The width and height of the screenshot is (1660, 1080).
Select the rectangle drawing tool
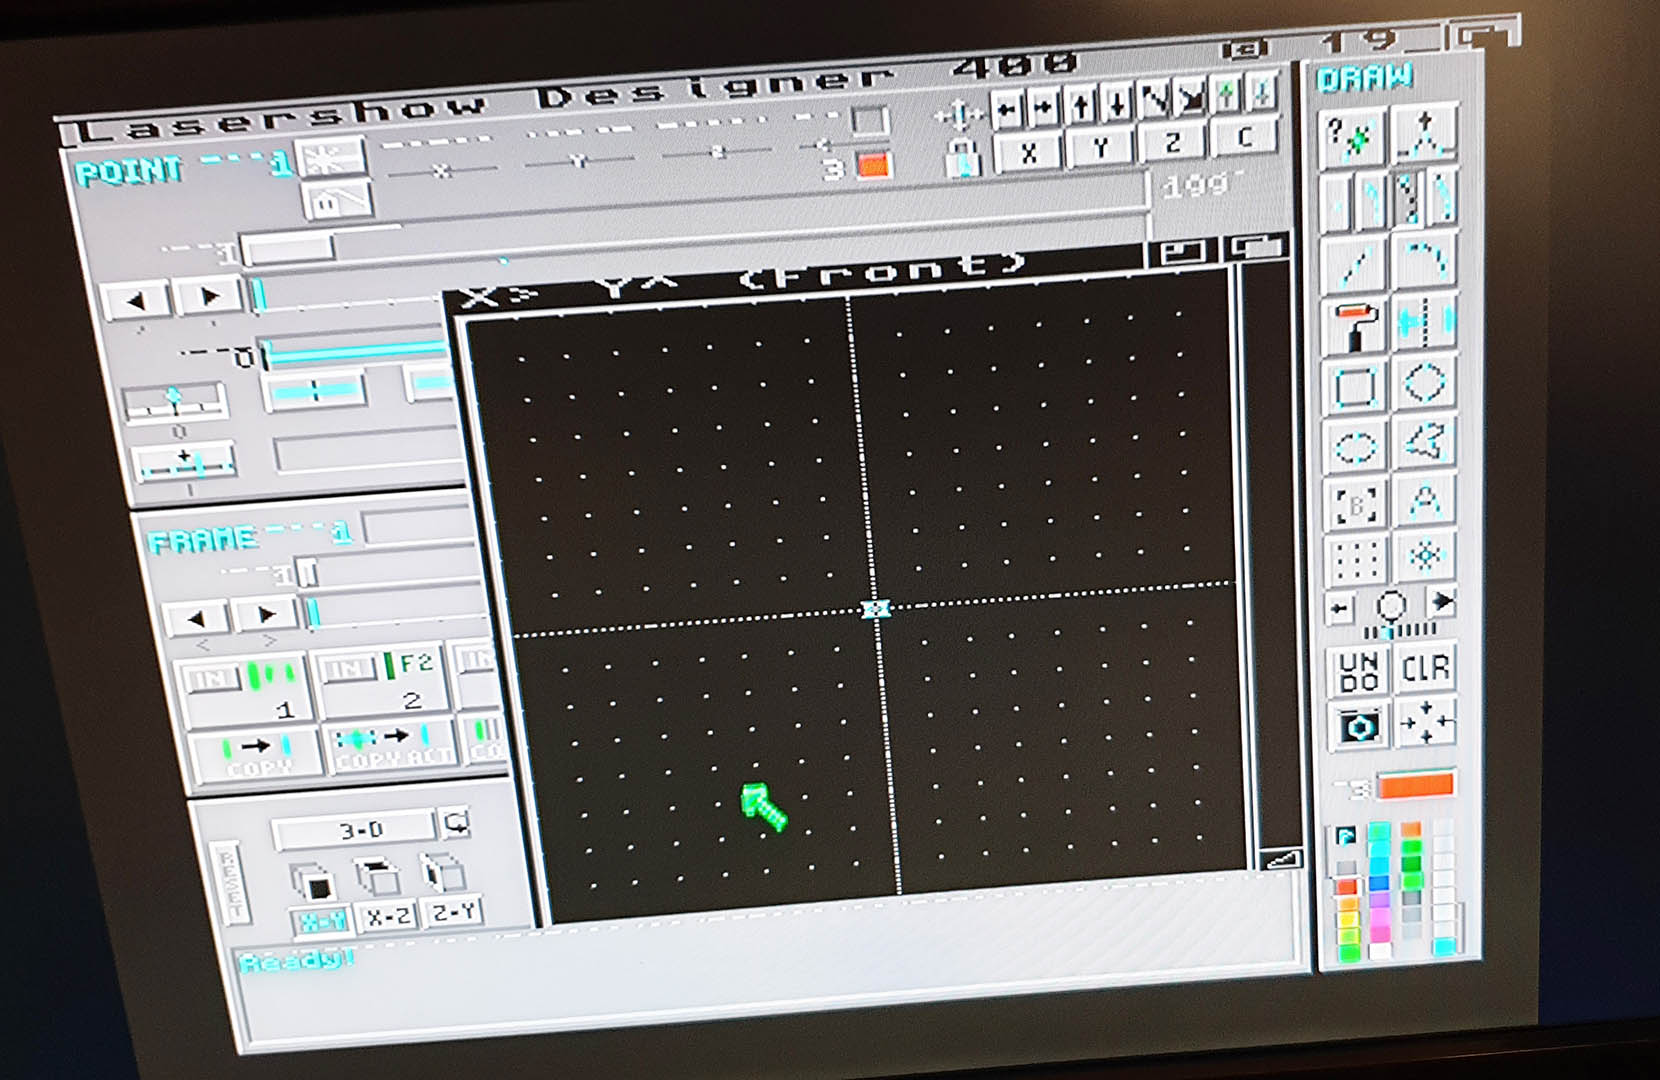1355,387
